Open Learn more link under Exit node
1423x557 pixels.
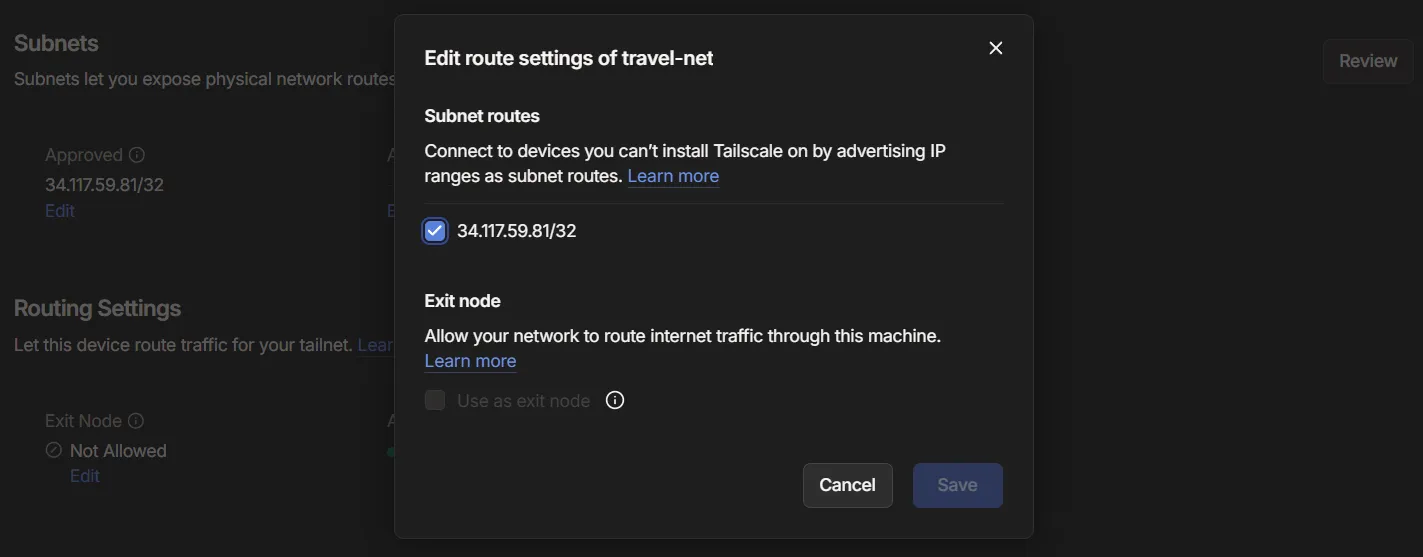[470, 361]
